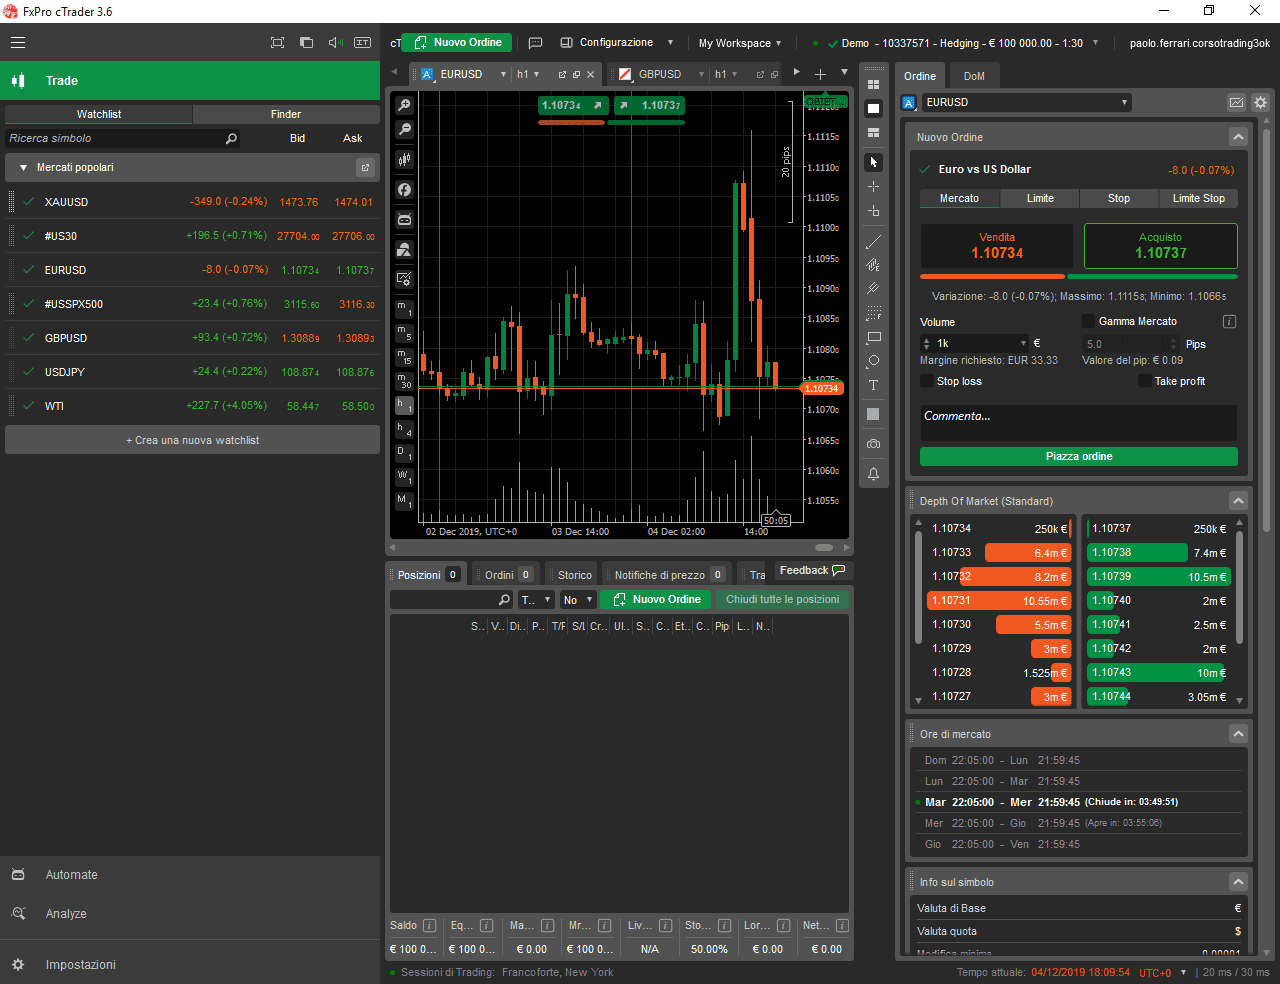Click the sound speaker icon in header
This screenshot has height=984, width=1280.
tap(335, 42)
